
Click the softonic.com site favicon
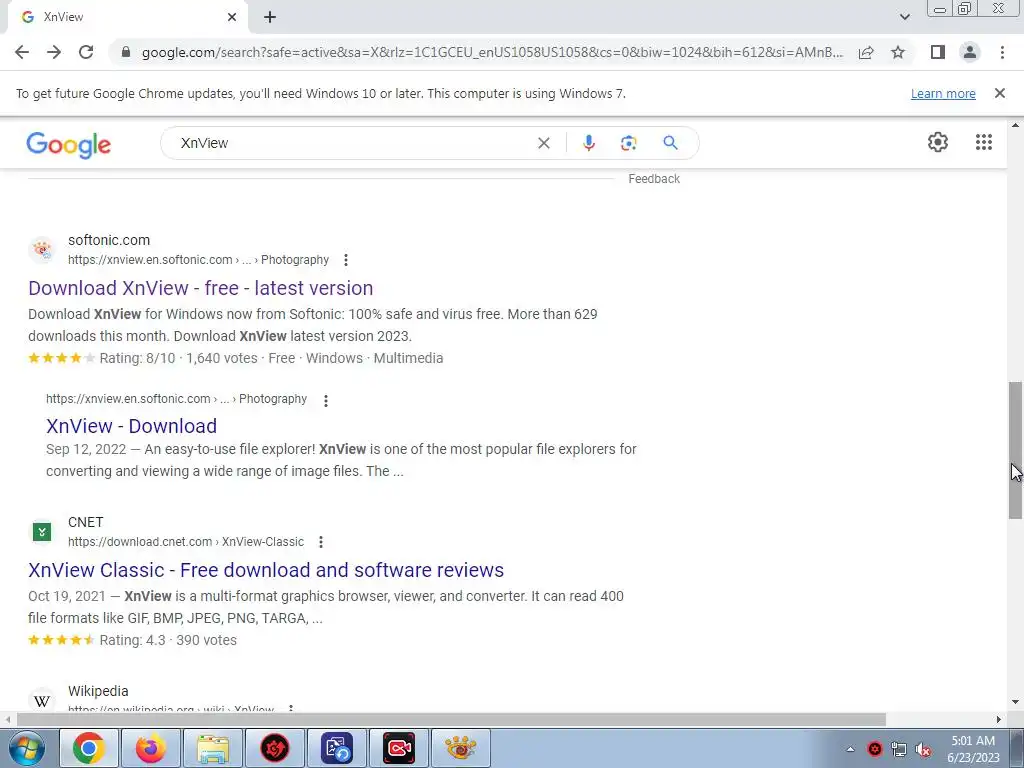42,249
